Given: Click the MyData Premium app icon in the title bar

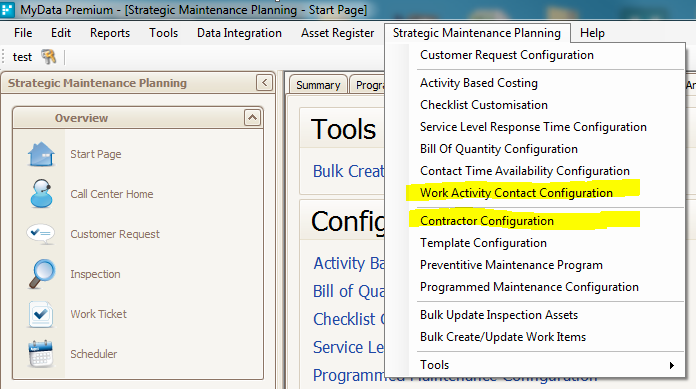Looking at the screenshot, I should [7, 9].
